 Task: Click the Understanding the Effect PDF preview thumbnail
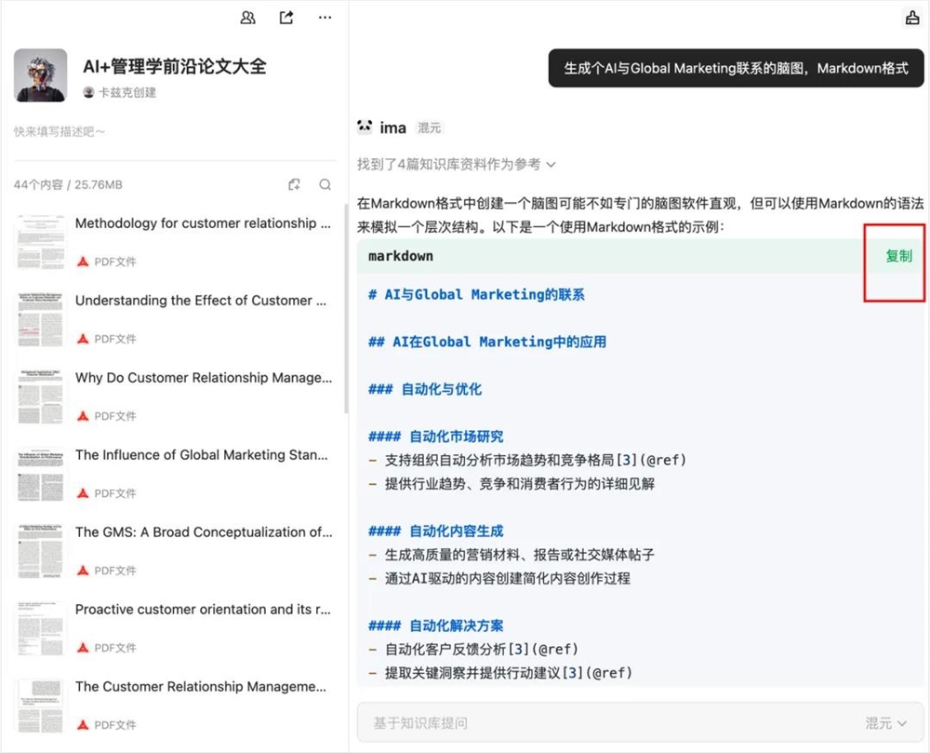[x=38, y=319]
